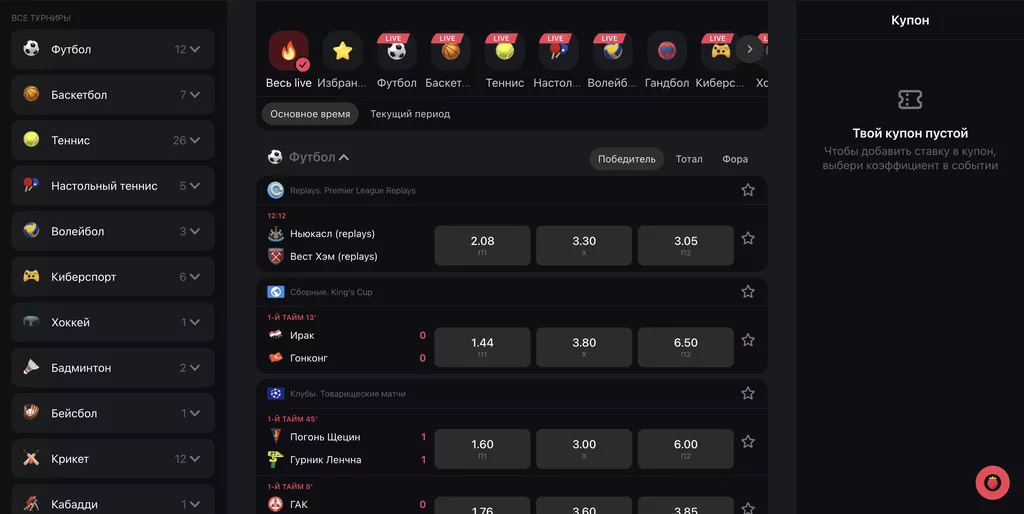Open live Теннис ball icon
1024x514 pixels.
(504, 50)
